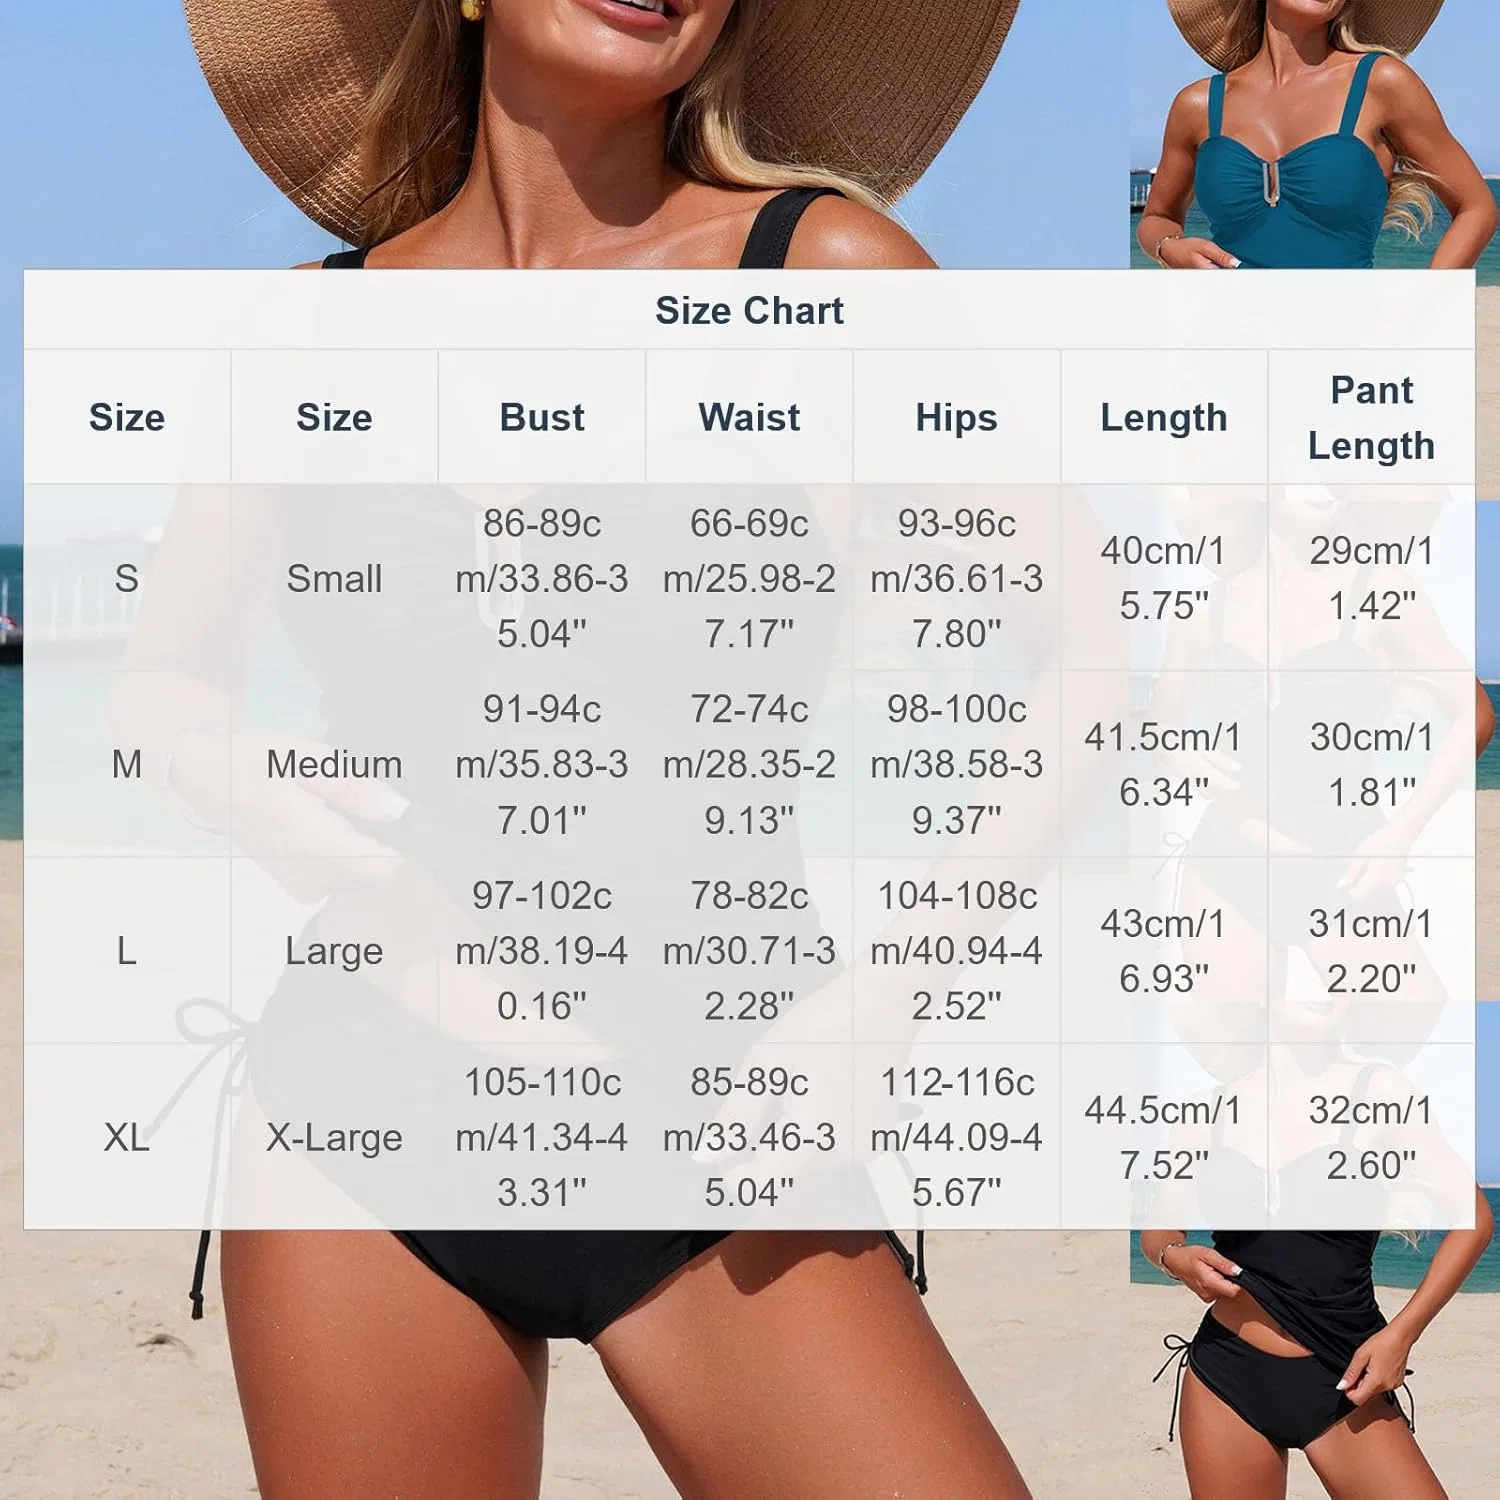
Task: Click the "Medium" size name cell
Action: (x=334, y=764)
